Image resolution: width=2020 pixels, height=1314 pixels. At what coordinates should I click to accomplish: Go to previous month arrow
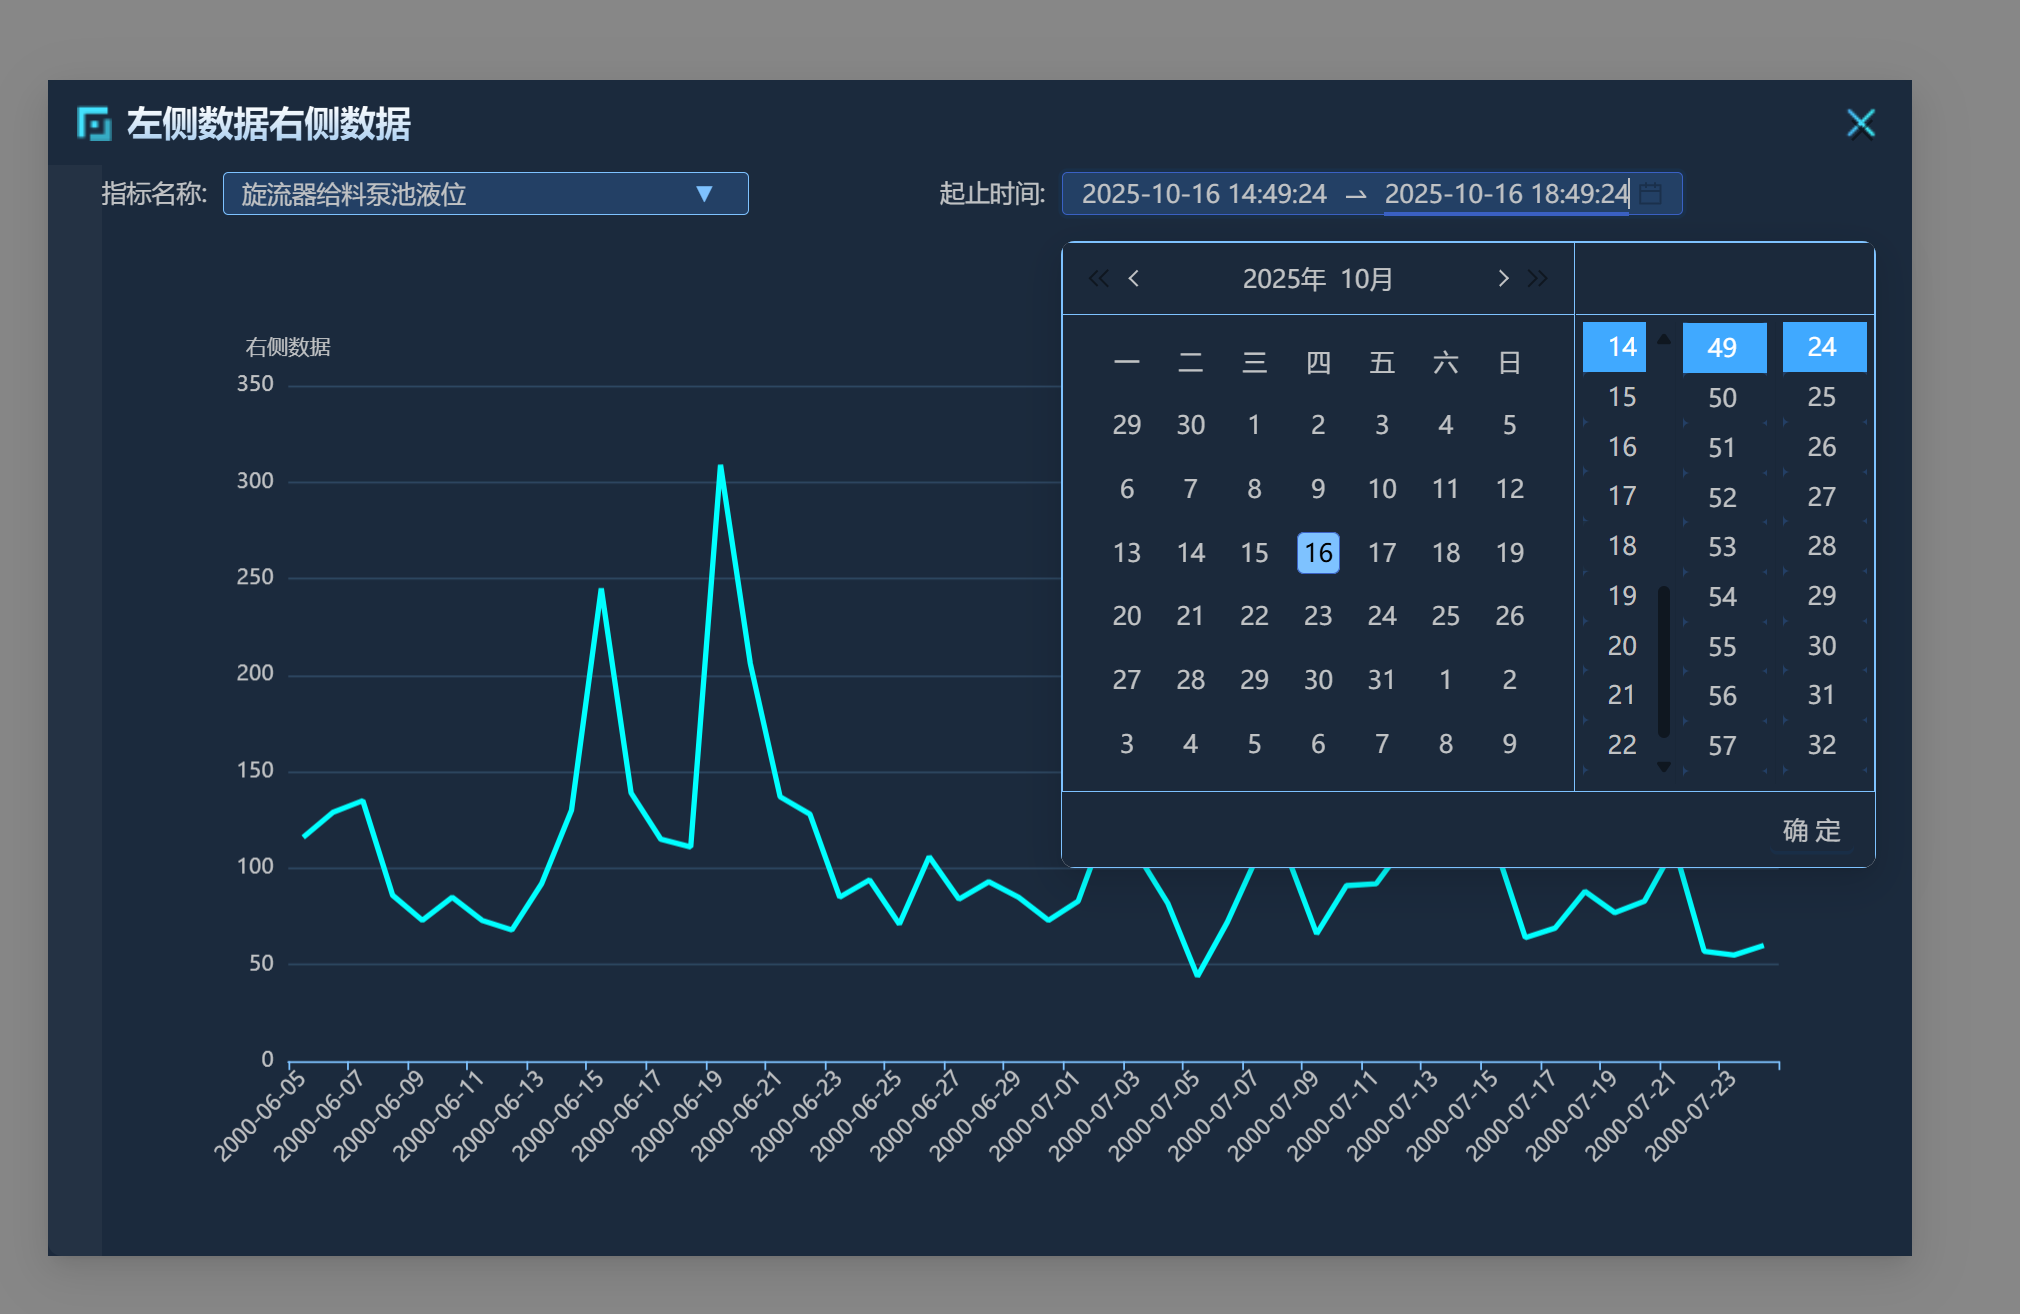[x=1134, y=278]
